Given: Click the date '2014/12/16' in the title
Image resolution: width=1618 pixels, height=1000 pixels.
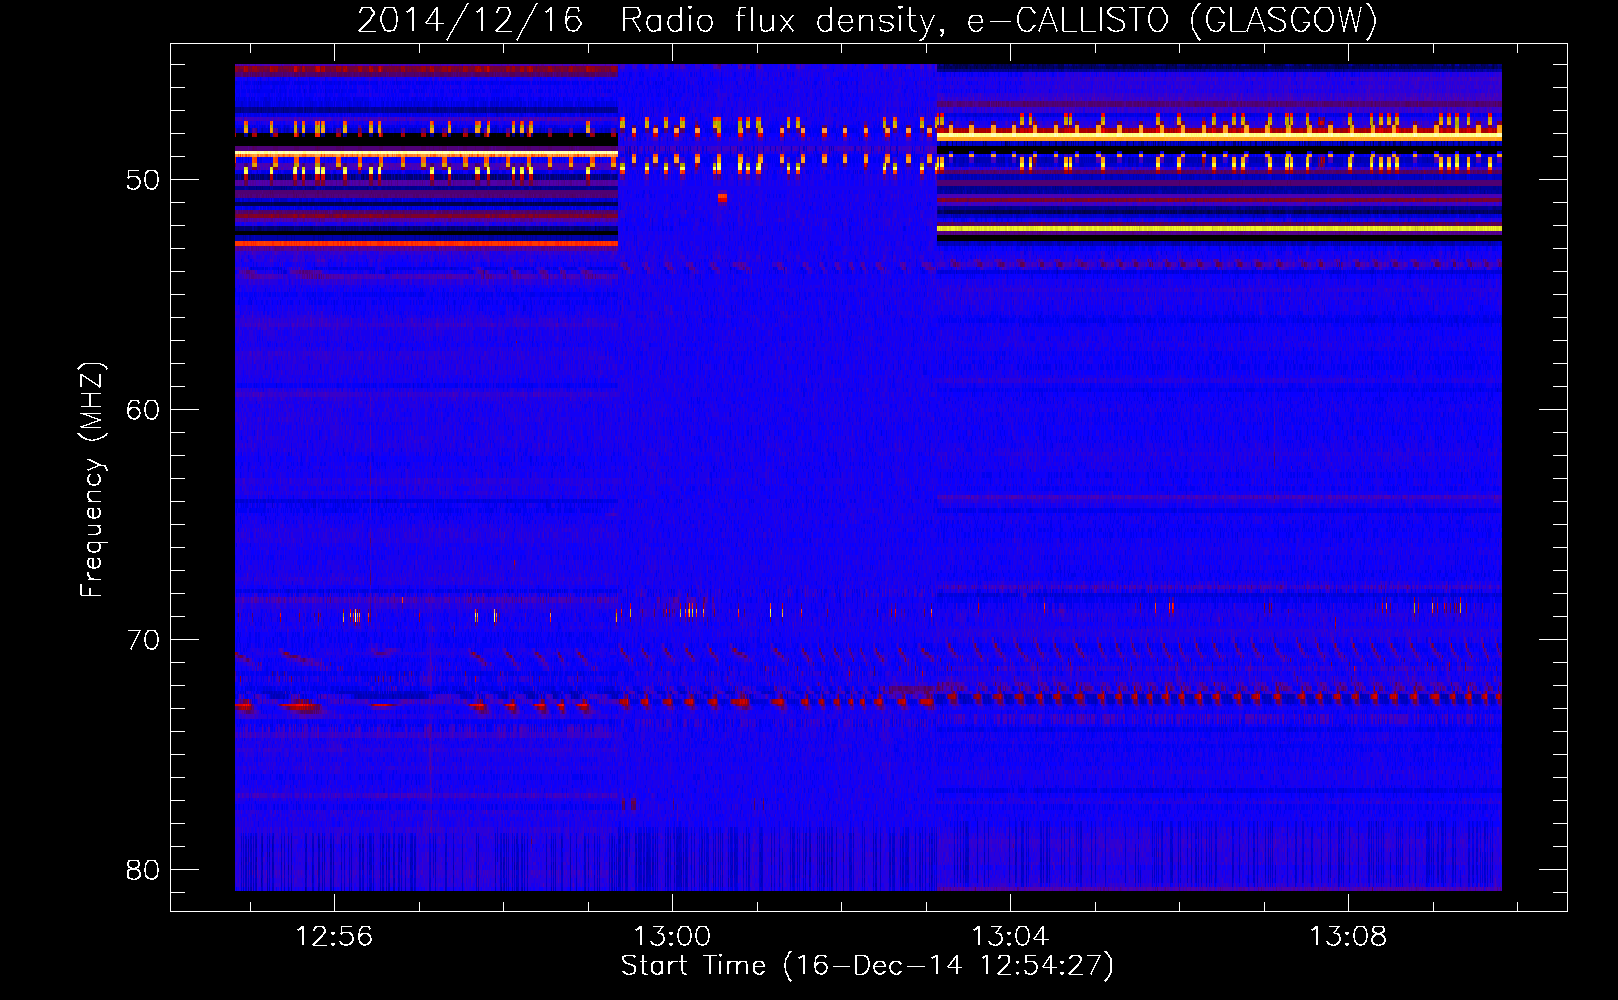Looking at the screenshot, I should coord(470,20).
